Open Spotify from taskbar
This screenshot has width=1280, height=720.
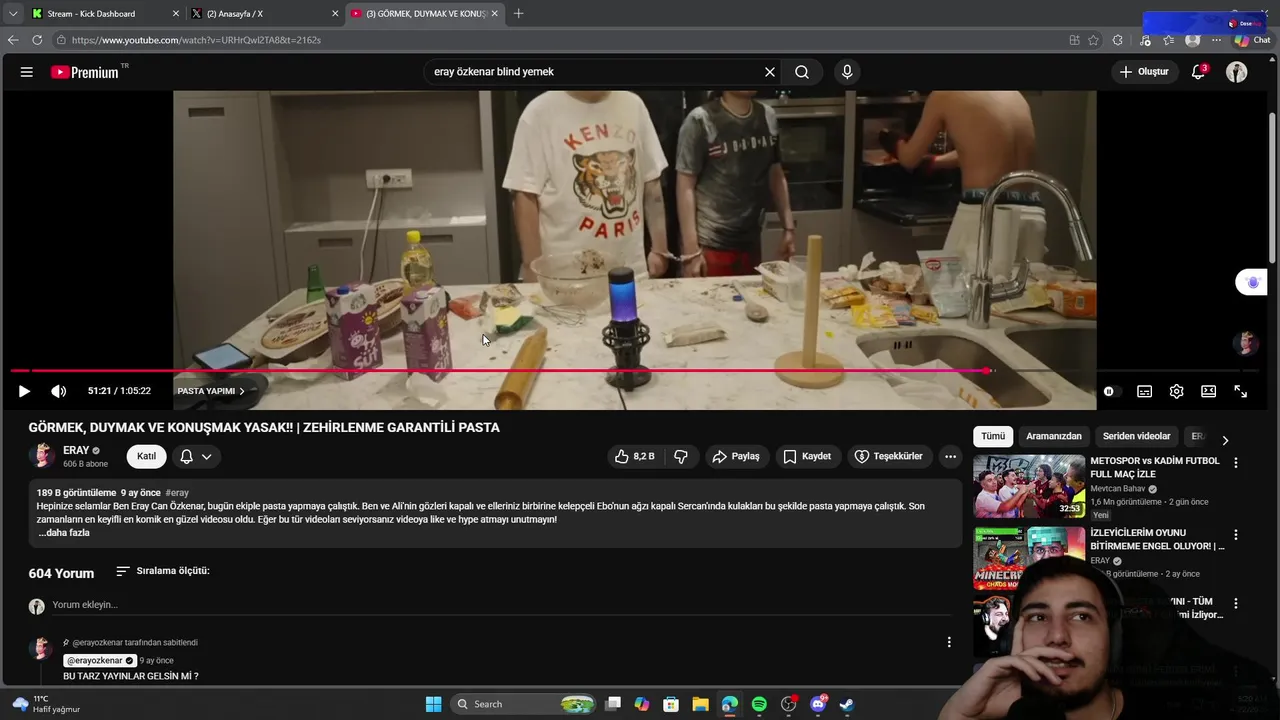759,704
